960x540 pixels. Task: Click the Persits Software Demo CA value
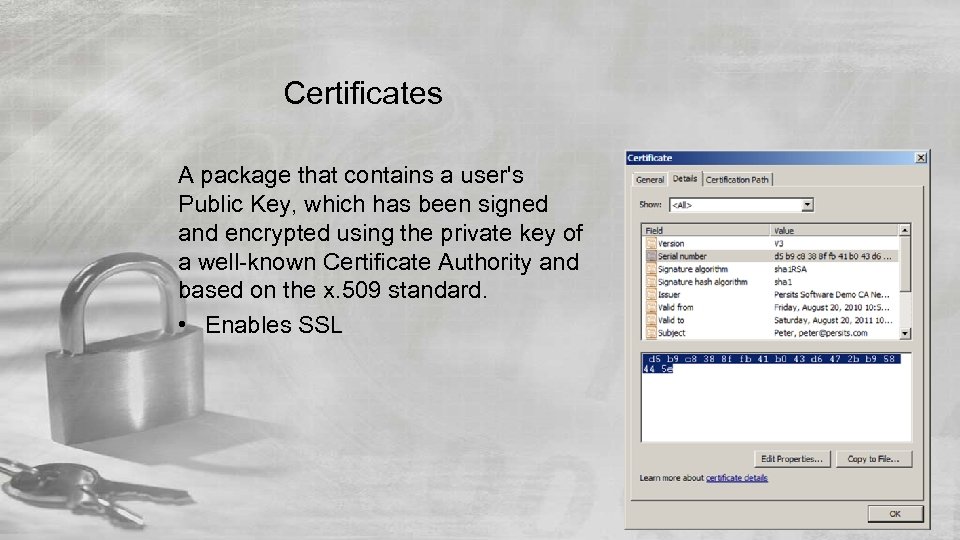point(831,295)
